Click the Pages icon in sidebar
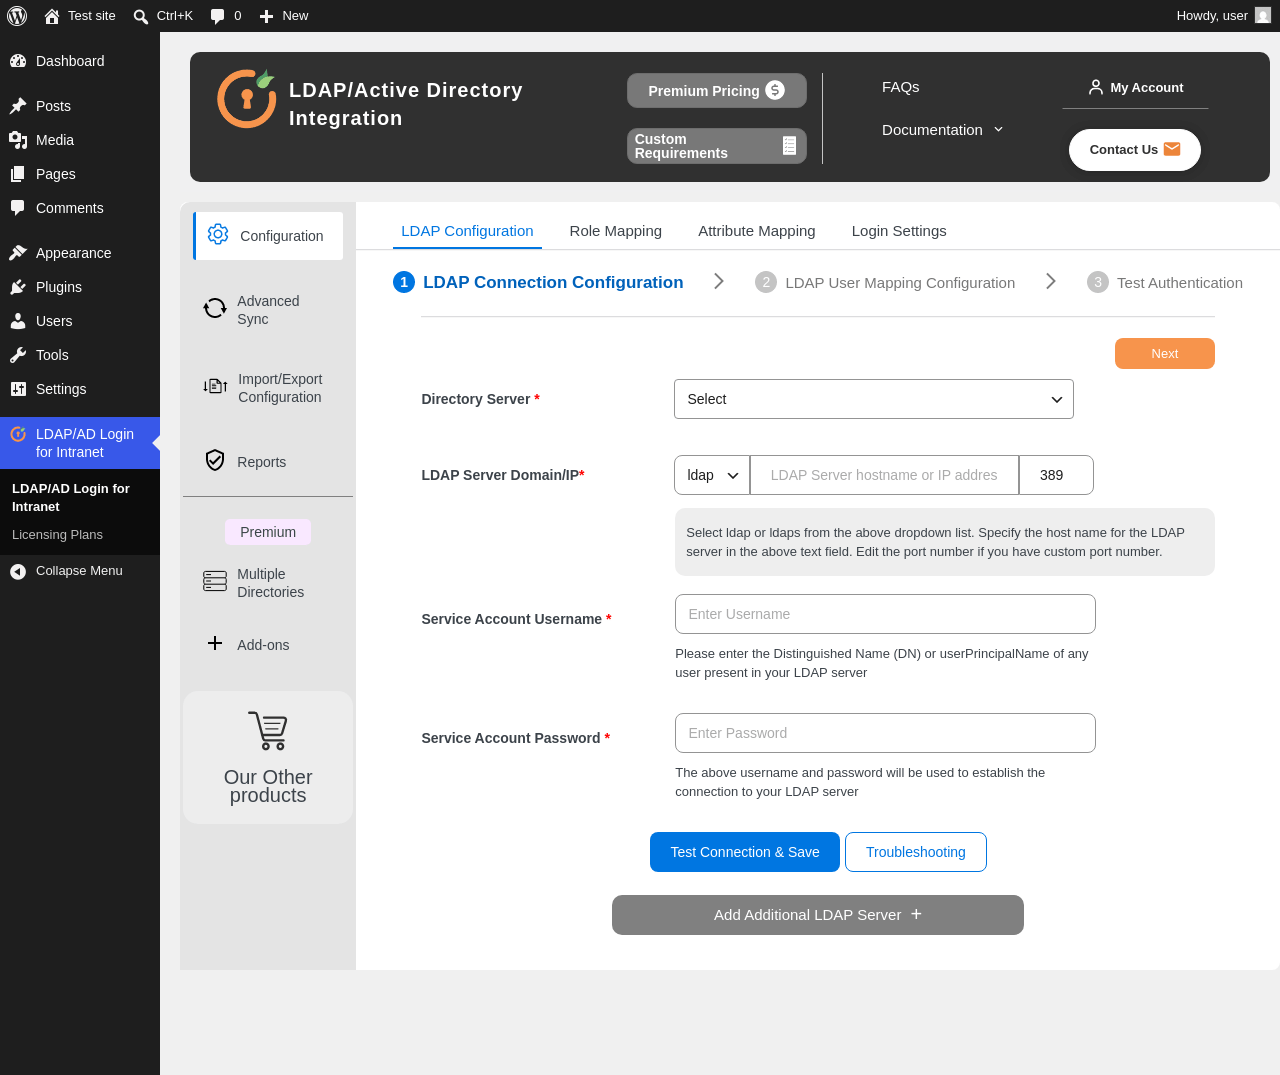This screenshot has height=1075, width=1280. pyautogui.click(x=18, y=174)
